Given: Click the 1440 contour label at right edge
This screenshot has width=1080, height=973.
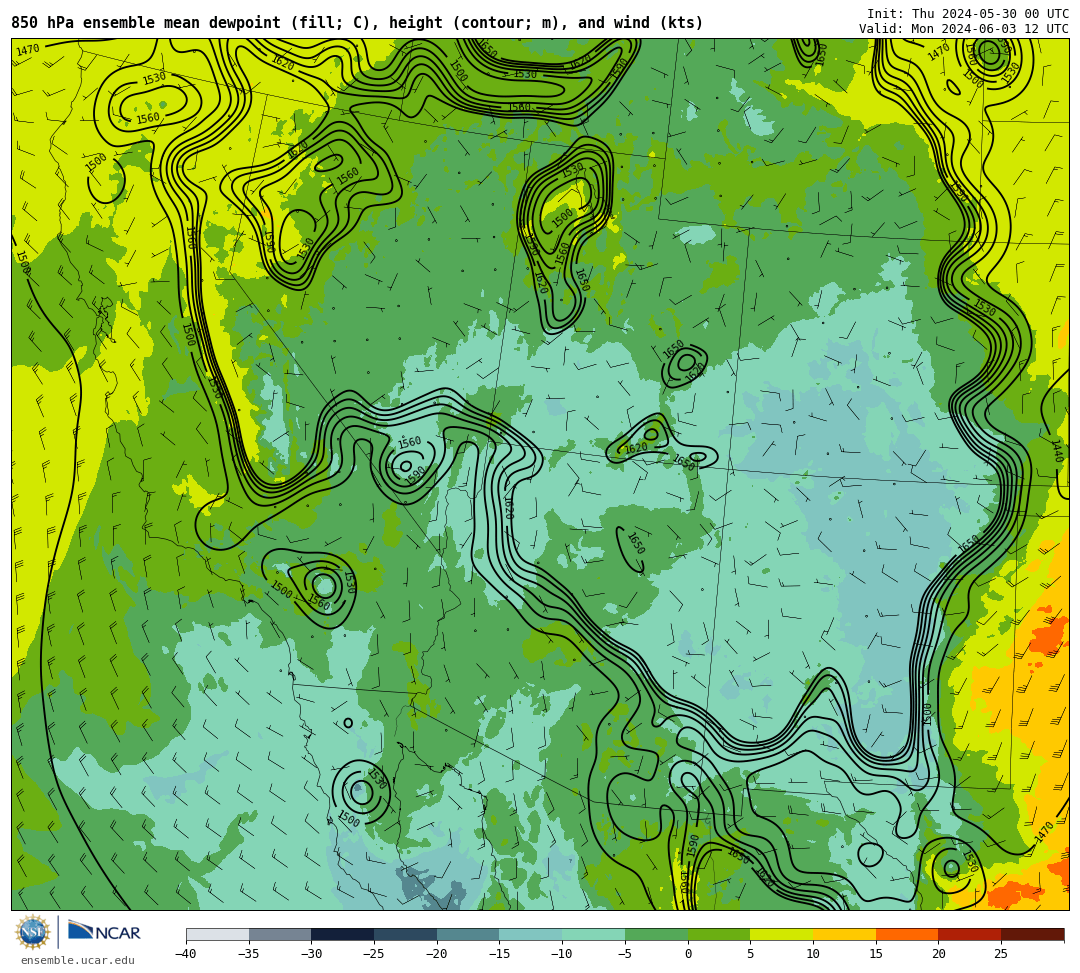Looking at the screenshot, I should click(x=1058, y=451).
